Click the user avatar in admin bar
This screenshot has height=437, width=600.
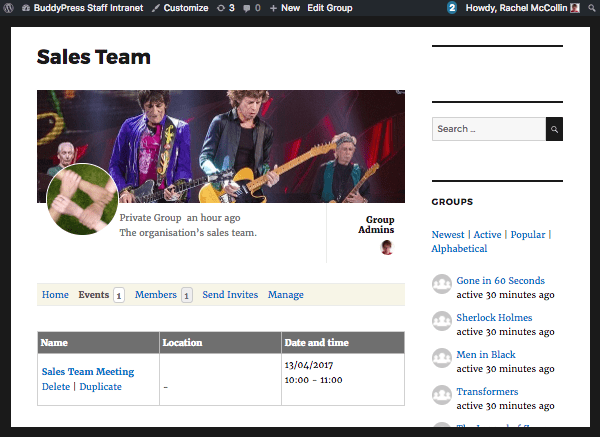click(575, 8)
